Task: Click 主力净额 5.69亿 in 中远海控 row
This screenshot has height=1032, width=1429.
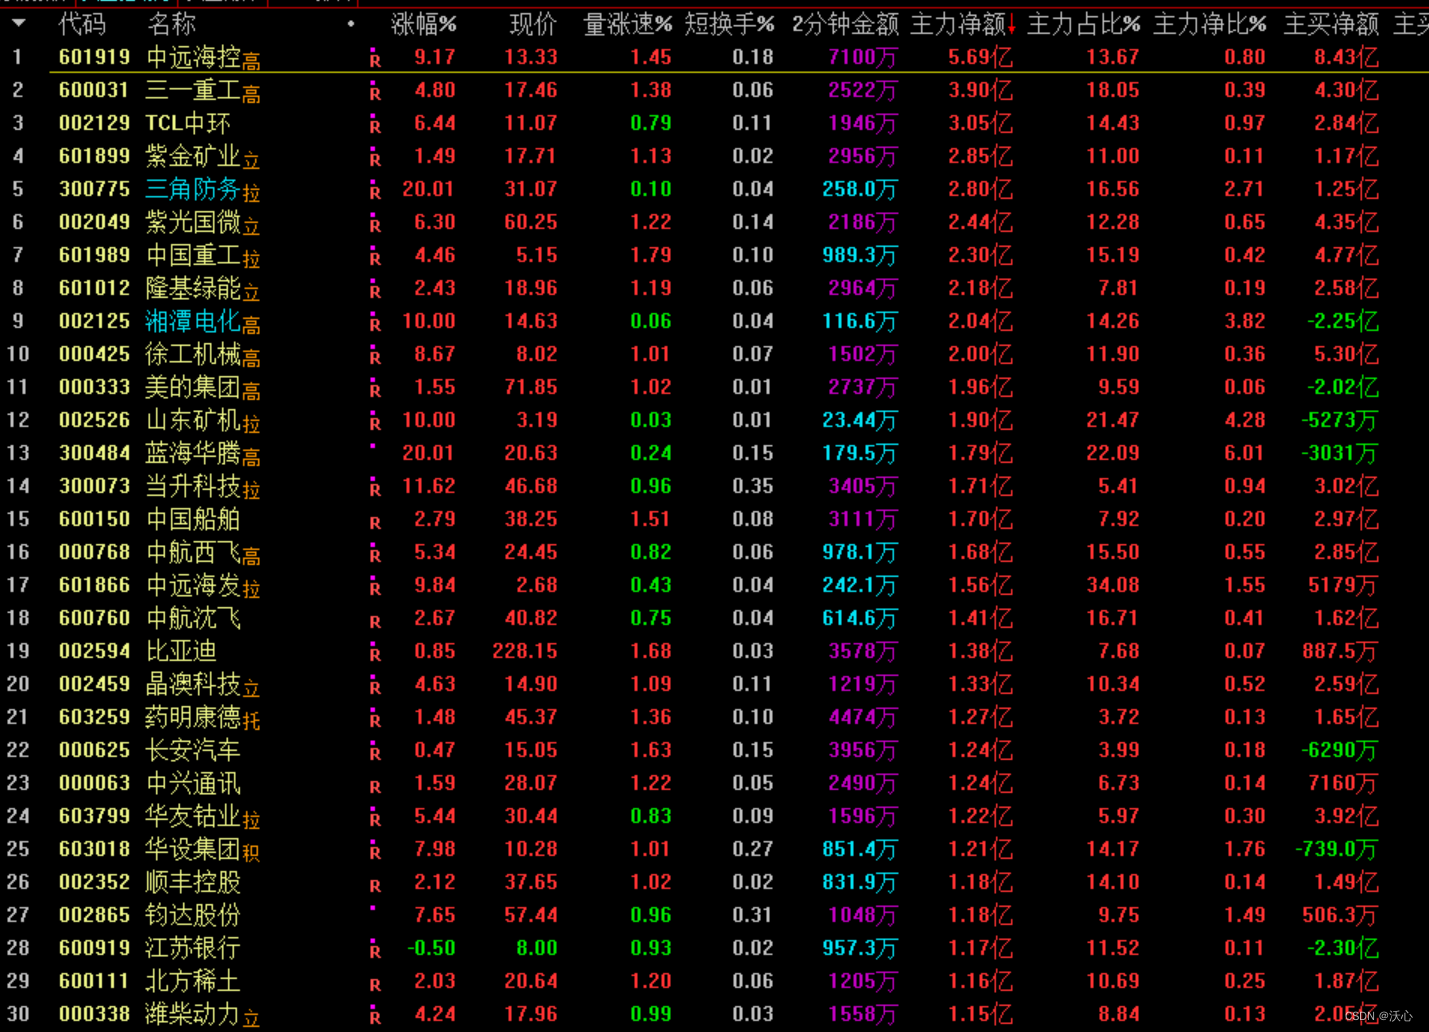Action: tap(980, 58)
